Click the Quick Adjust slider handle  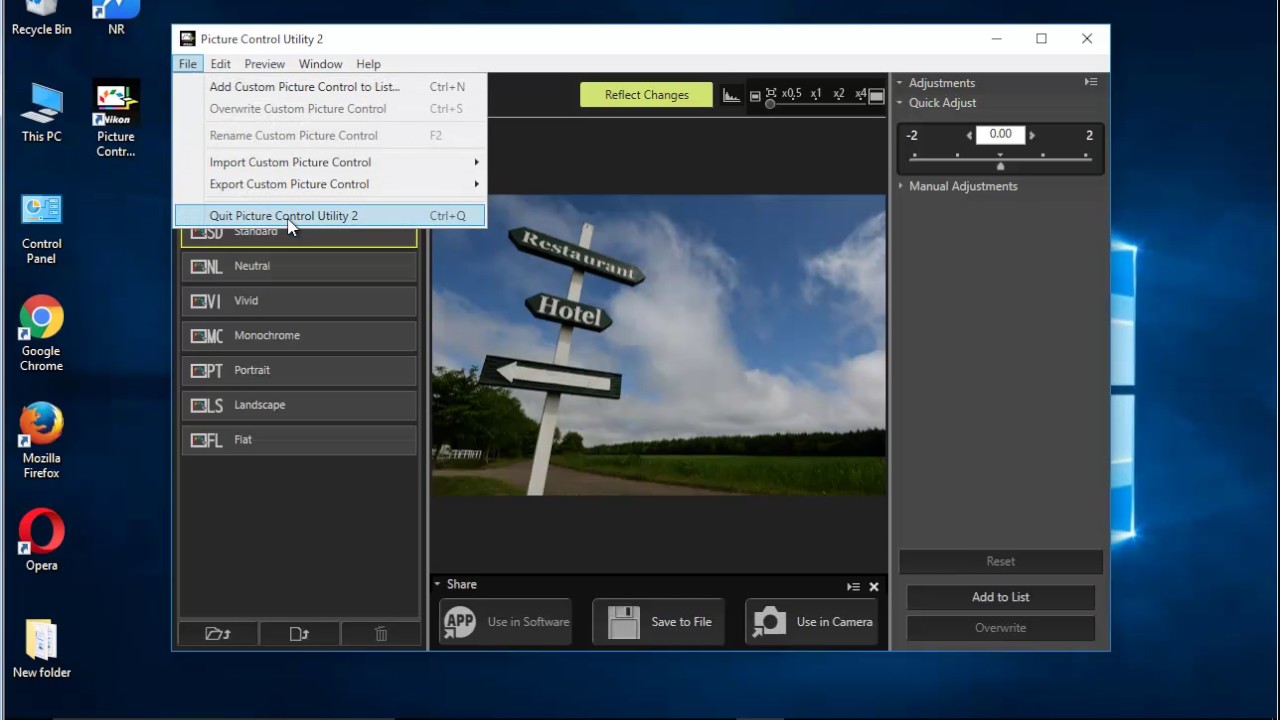tap(1000, 166)
